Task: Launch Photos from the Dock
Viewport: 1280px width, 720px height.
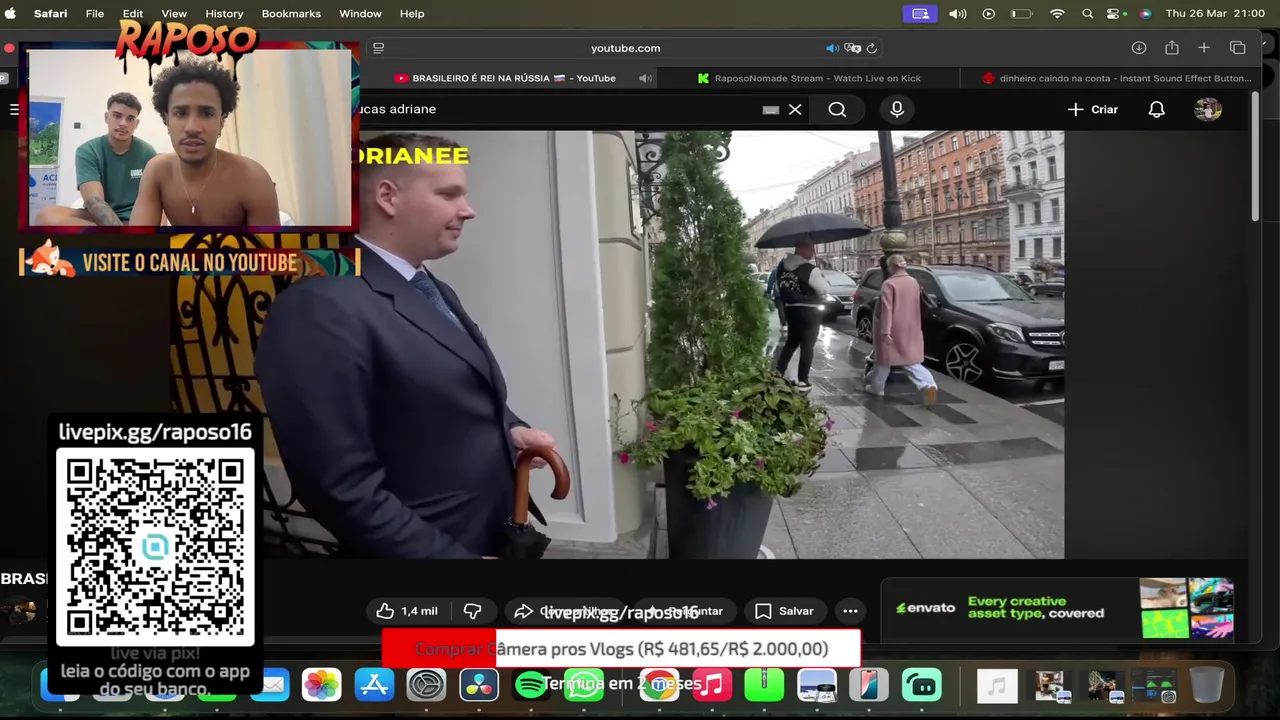Action: [322, 685]
